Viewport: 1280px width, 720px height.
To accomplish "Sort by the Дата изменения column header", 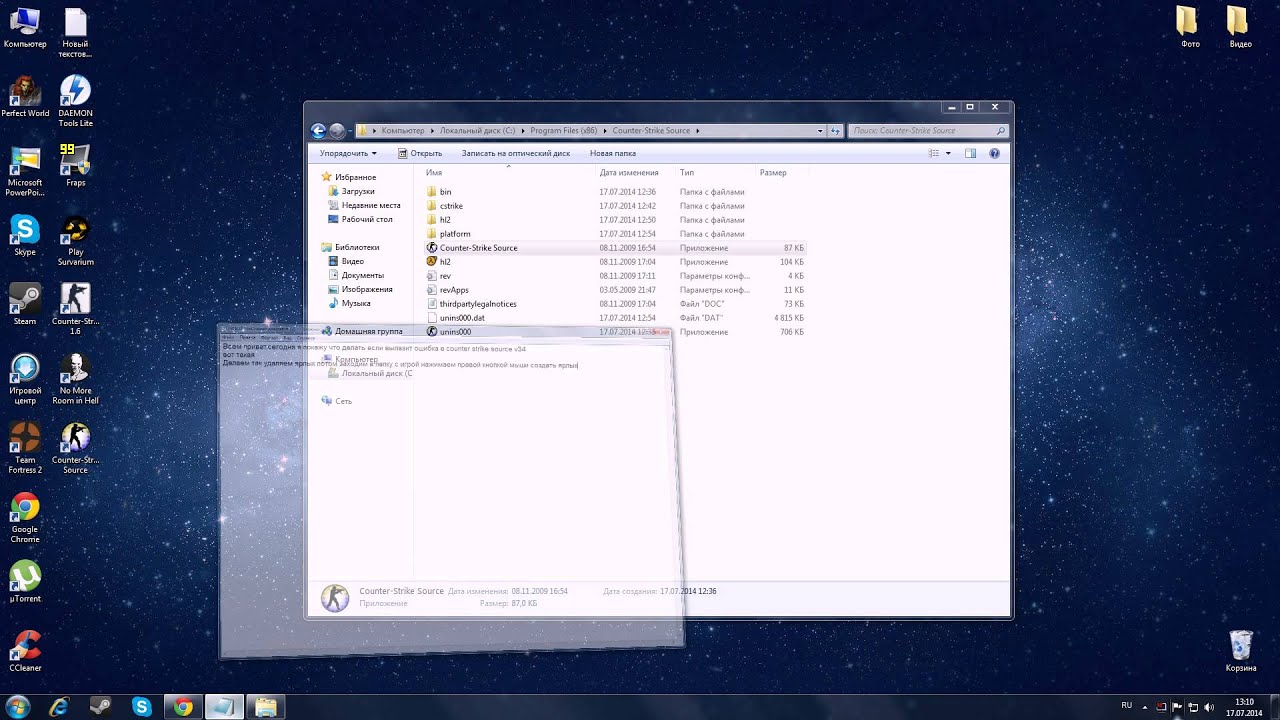I will (636, 172).
